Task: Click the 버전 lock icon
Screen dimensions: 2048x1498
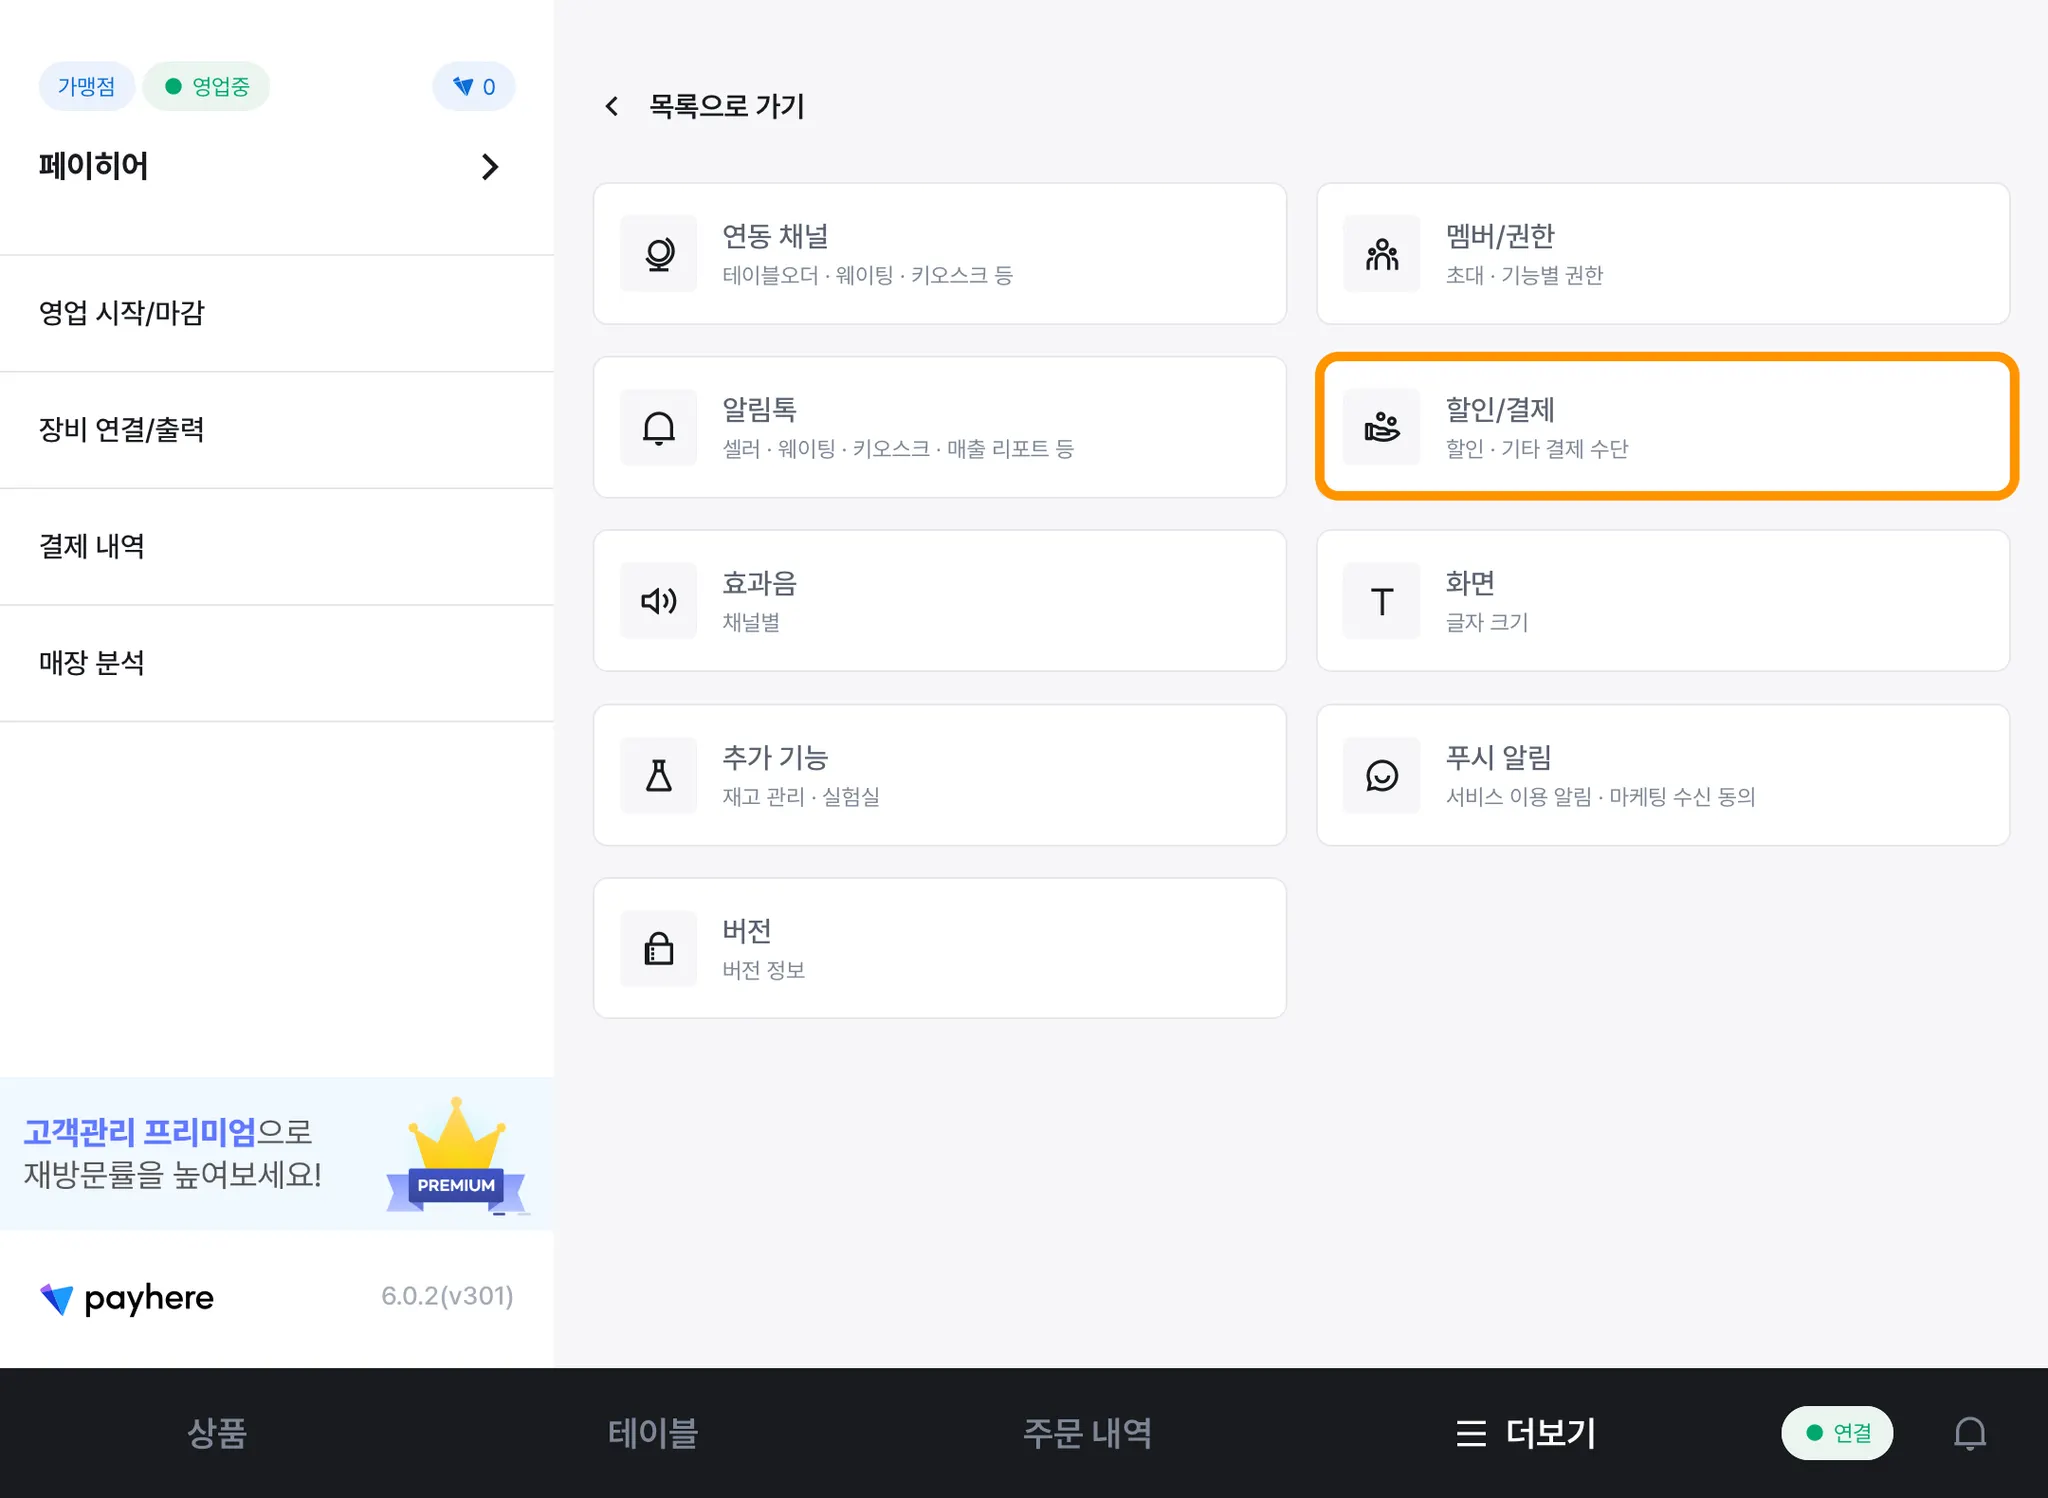Action: [x=658, y=948]
